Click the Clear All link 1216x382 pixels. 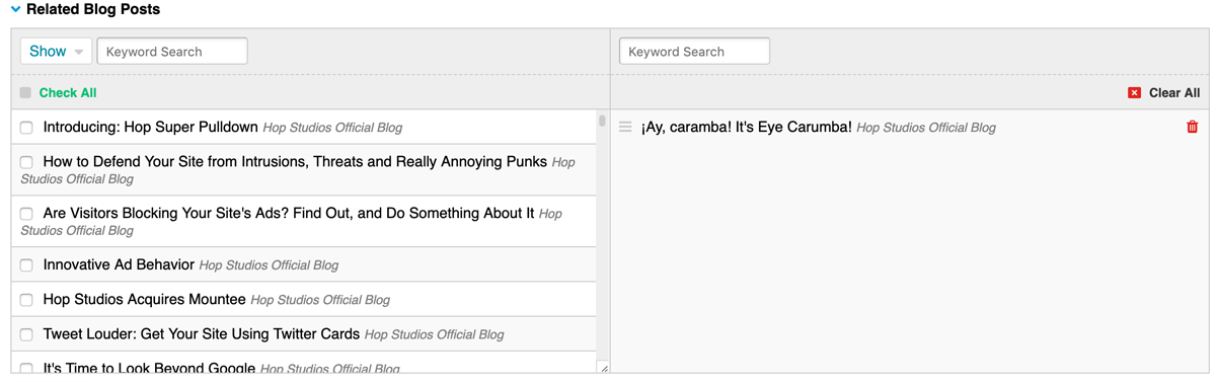point(1174,93)
